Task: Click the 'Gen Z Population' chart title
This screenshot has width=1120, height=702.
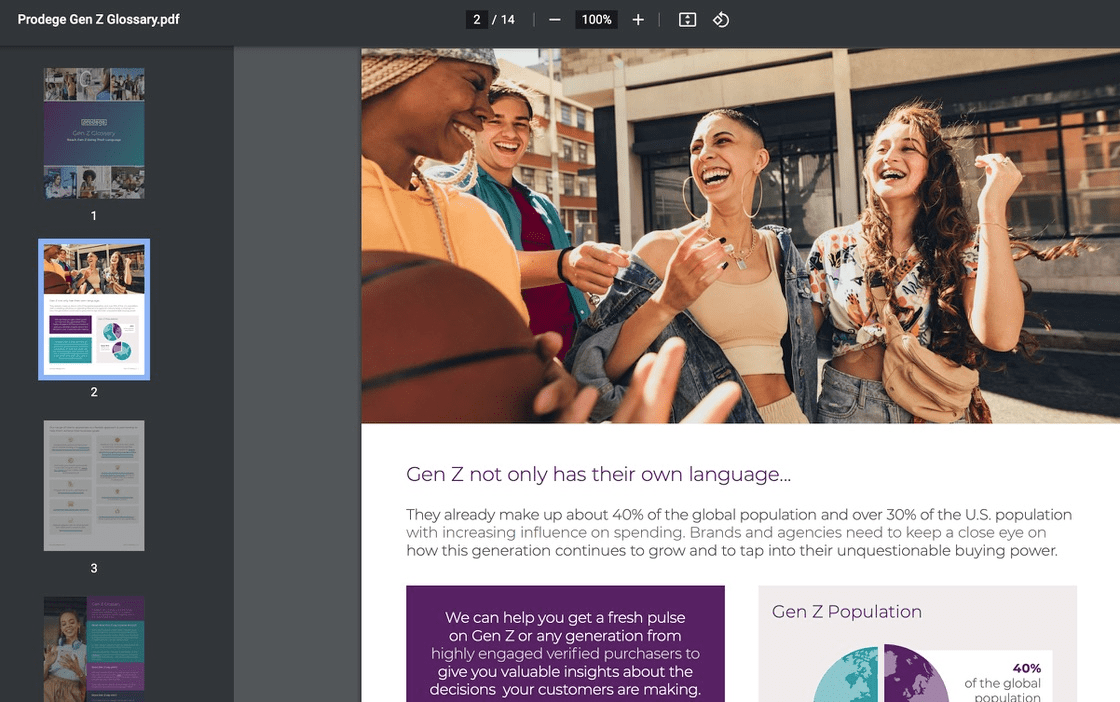Action: tap(846, 611)
